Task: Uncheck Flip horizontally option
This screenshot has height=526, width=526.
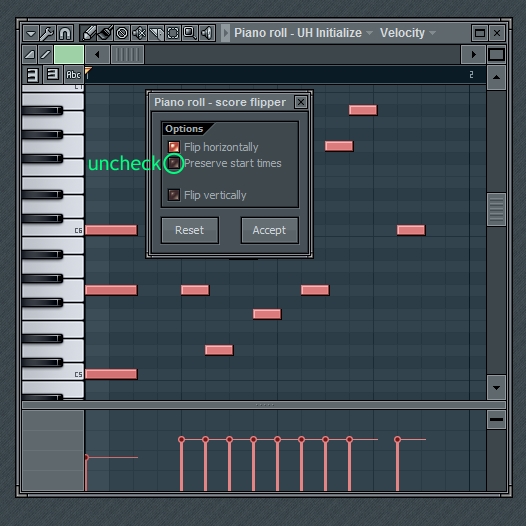Action: tap(174, 147)
